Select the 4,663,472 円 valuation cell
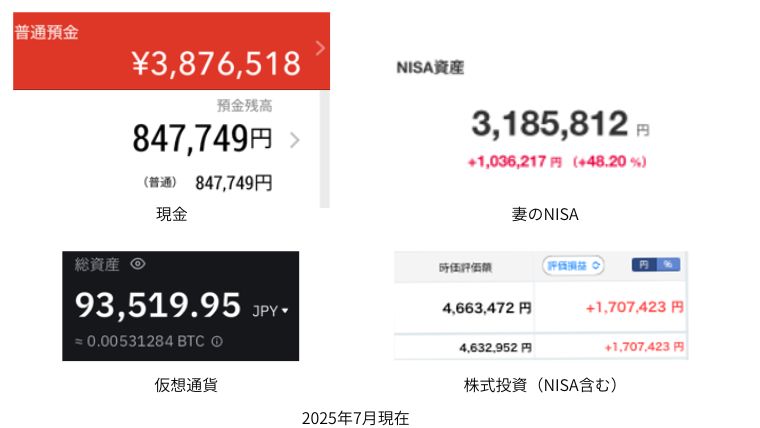 pos(487,308)
